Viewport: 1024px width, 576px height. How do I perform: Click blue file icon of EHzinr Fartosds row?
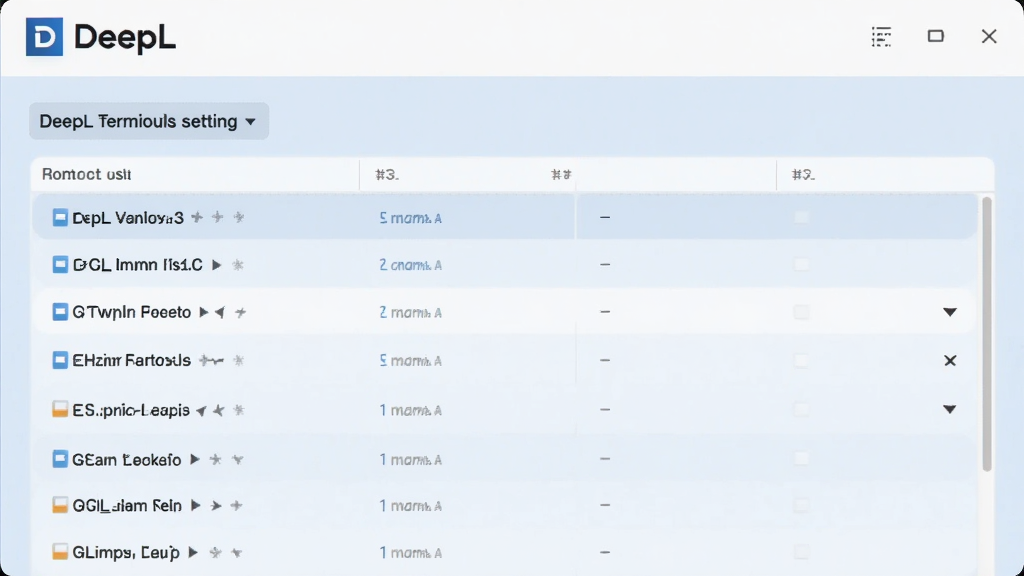pos(60,360)
